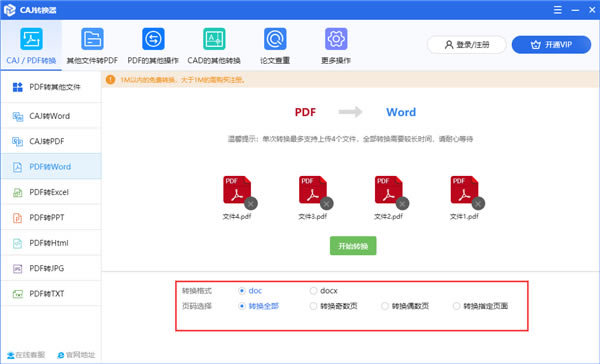The height and width of the screenshot is (364, 600).
Task: Select the doc format radio button
Action: tap(241, 291)
